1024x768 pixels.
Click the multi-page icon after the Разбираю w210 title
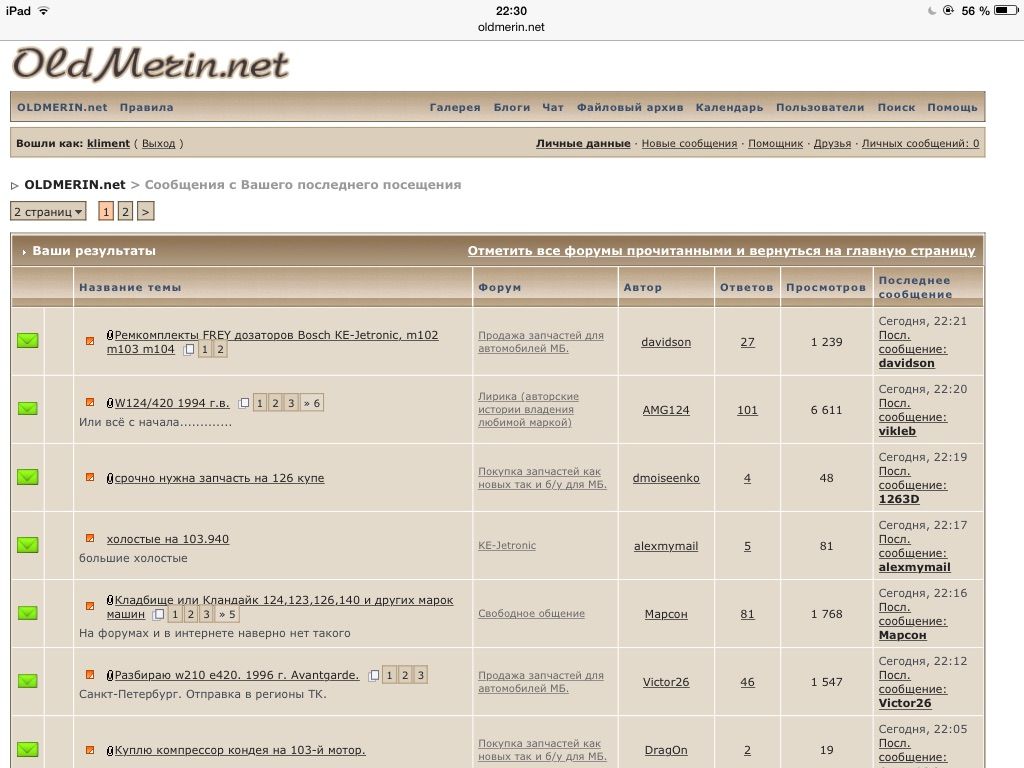coord(374,675)
